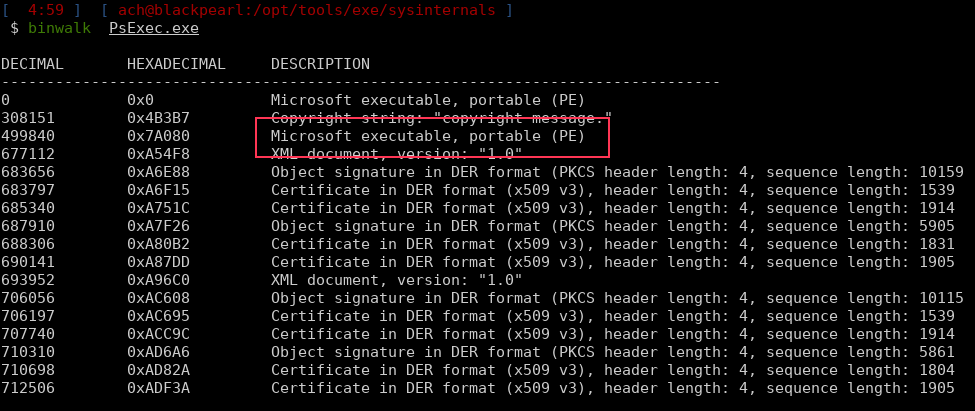Click XML document description at offset 677112
The height and width of the screenshot is (411, 975).
point(396,154)
